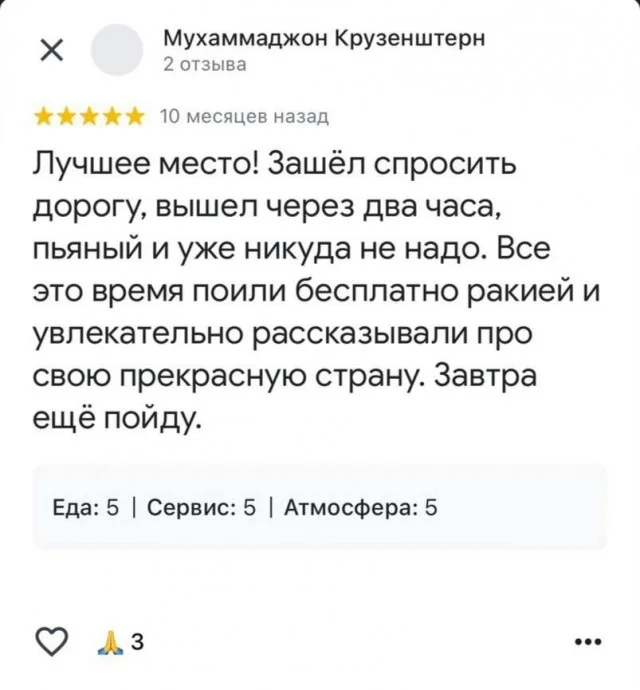Click the fourth rating star
Viewport: 640px width, 690px height.
click(111, 118)
